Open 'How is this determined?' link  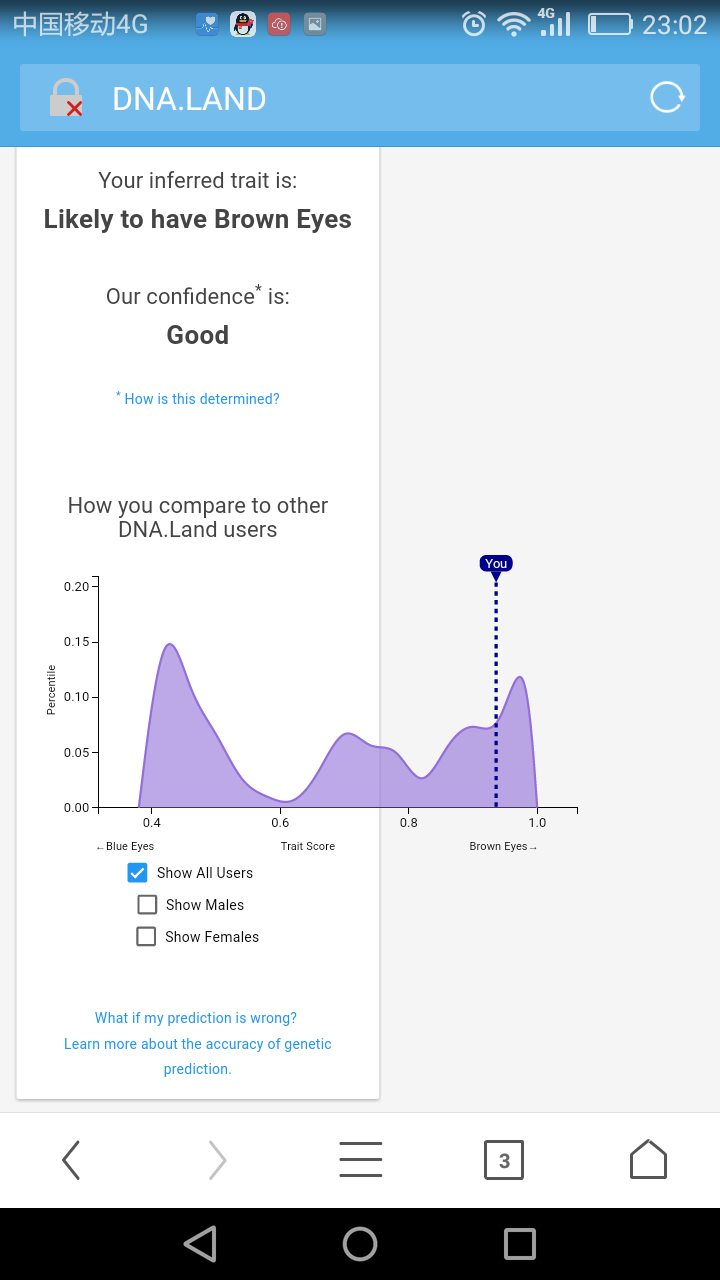198,398
